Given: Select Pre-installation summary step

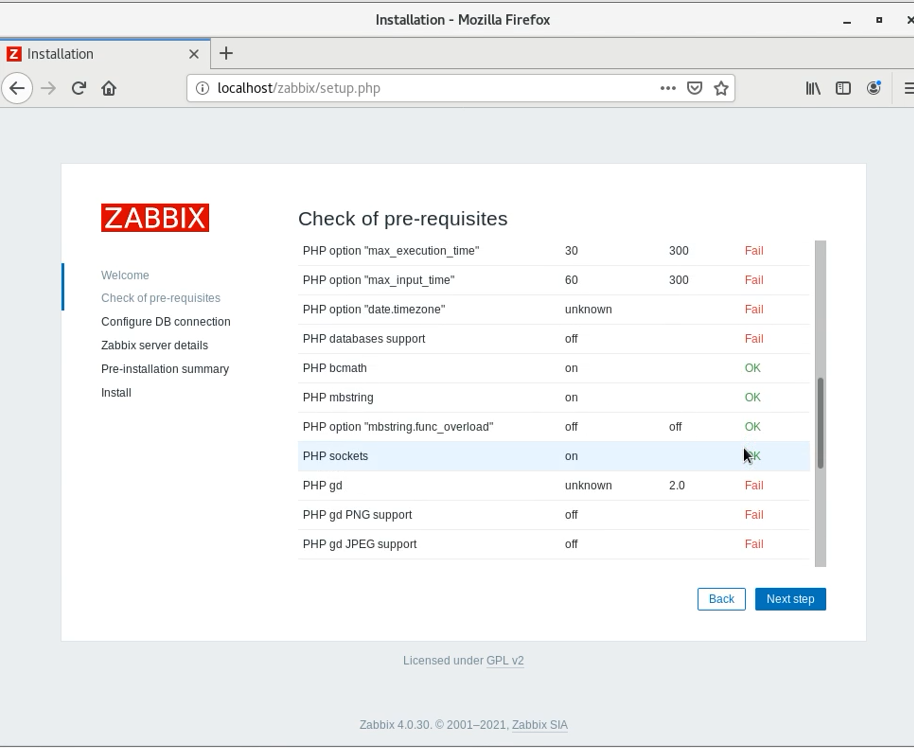Looking at the screenshot, I should [x=165, y=369].
